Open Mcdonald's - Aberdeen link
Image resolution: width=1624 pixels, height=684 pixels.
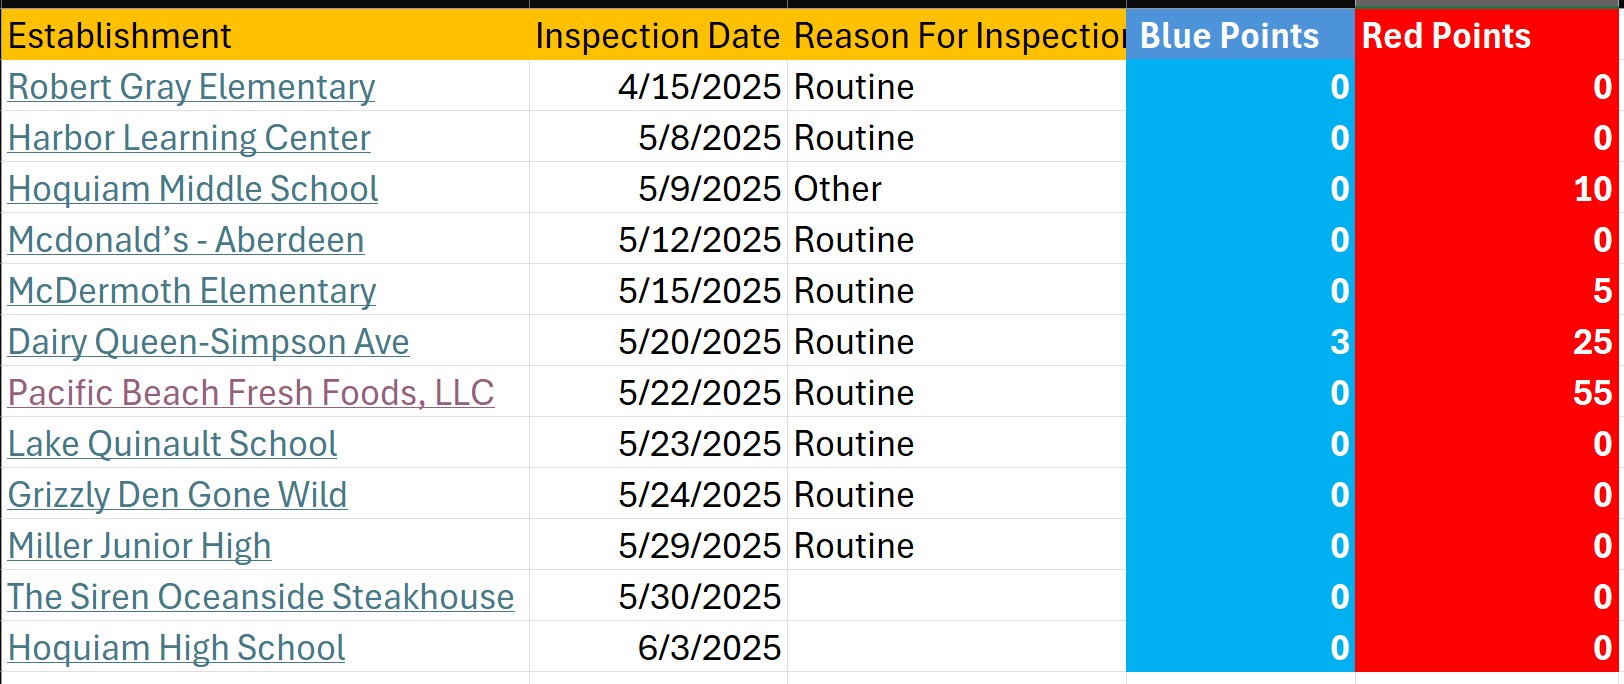(186, 240)
